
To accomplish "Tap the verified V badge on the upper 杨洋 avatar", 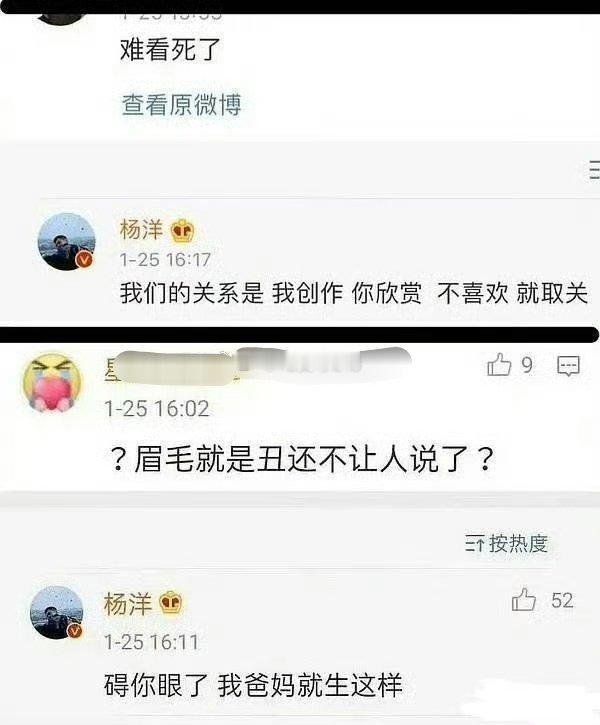I will point(84,260).
